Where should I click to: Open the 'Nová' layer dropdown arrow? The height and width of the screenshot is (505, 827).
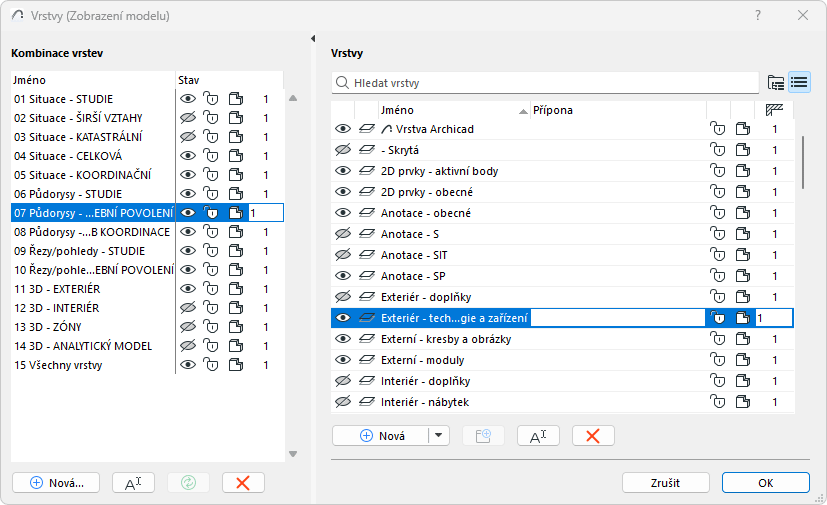tap(440, 435)
